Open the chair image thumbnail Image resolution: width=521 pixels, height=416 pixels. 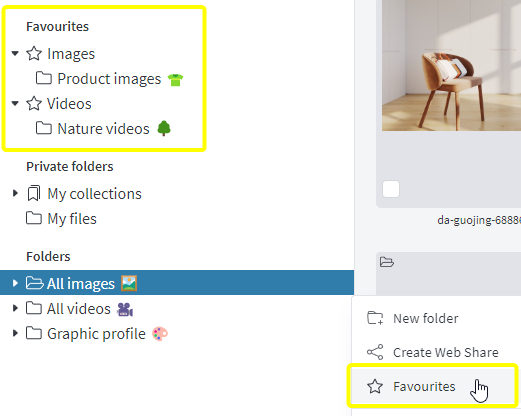451,65
